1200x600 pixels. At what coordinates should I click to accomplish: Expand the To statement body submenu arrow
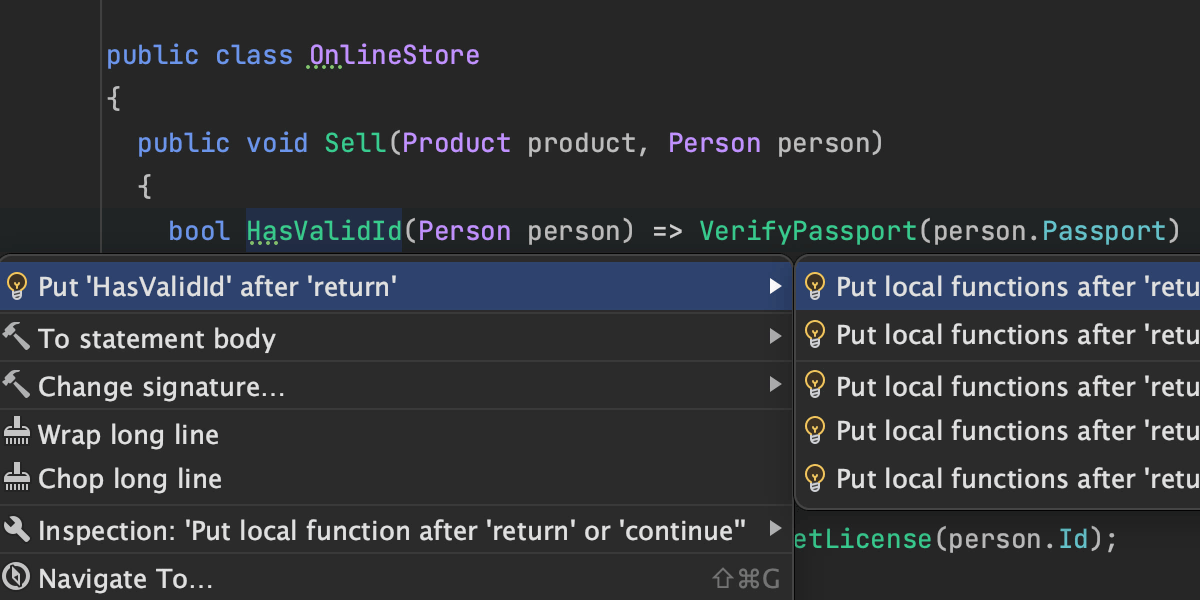[775, 337]
